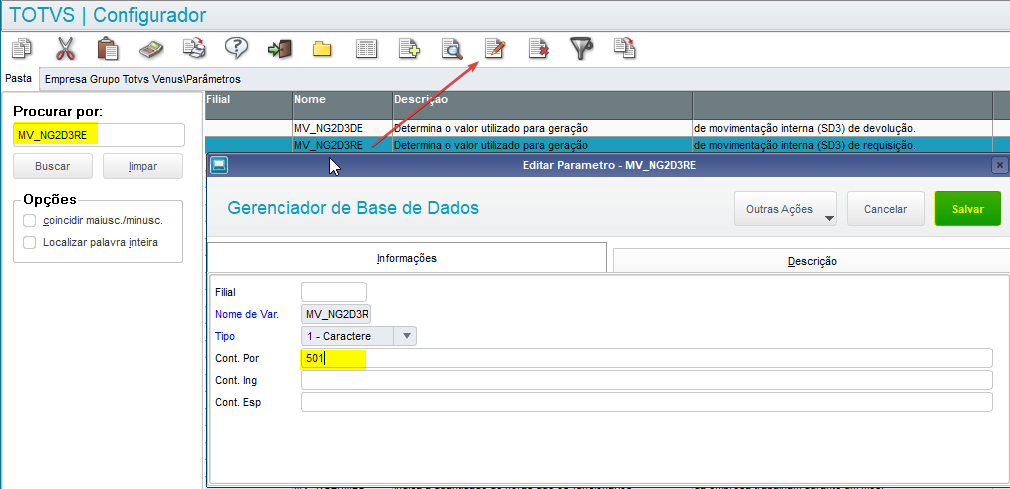
Task: Click the Salvar button
Action: (x=967, y=209)
